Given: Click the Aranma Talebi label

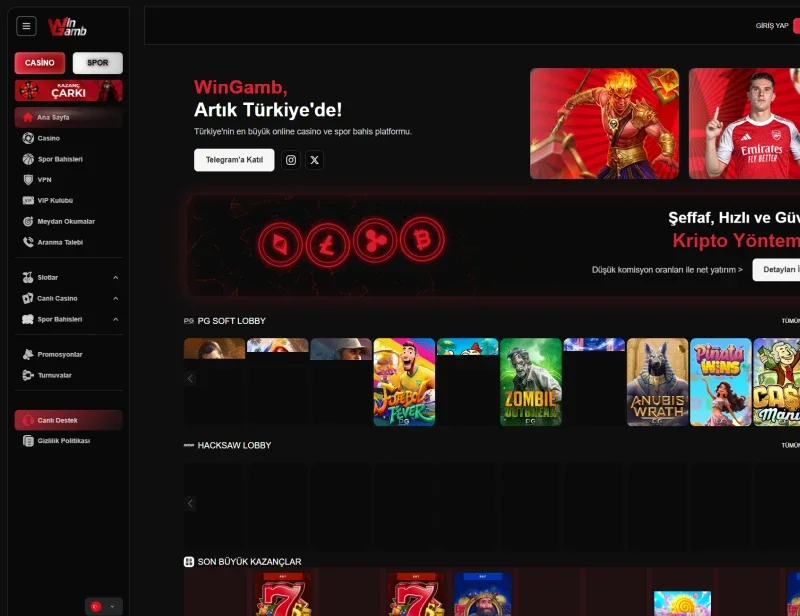Looking at the screenshot, I should click(60, 242).
